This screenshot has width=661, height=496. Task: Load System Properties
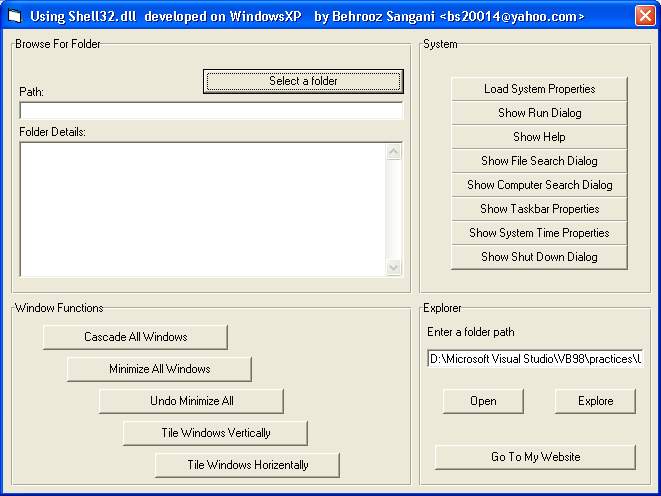point(539,89)
